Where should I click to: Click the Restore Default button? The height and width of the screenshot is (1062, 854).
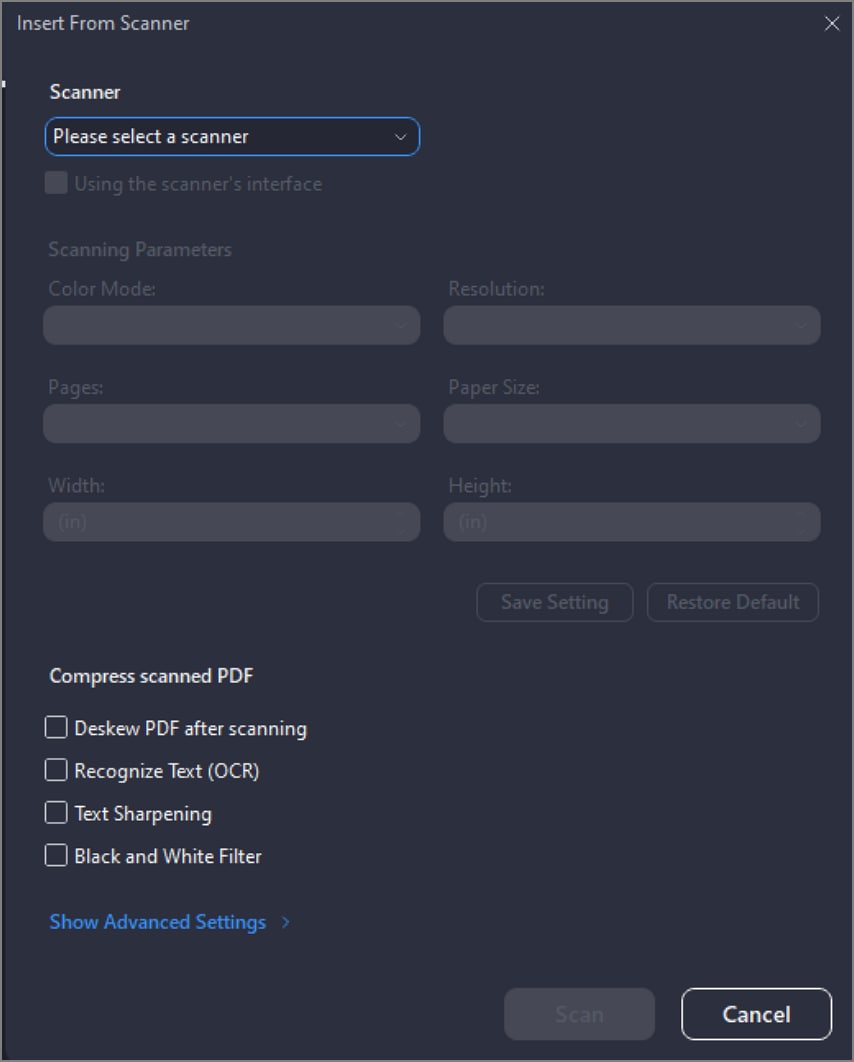tap(733, 602)
